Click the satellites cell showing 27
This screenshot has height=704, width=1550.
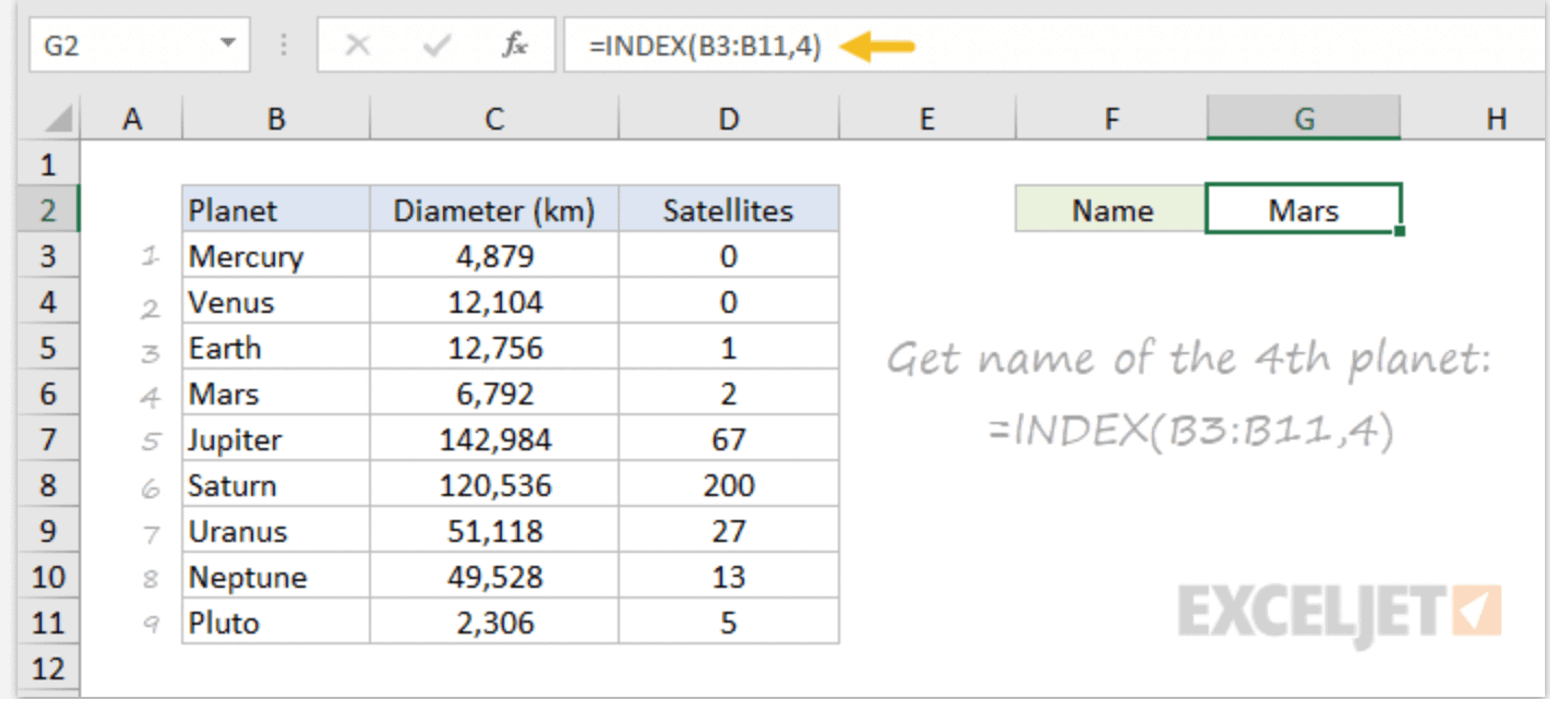tap(729, 531)
